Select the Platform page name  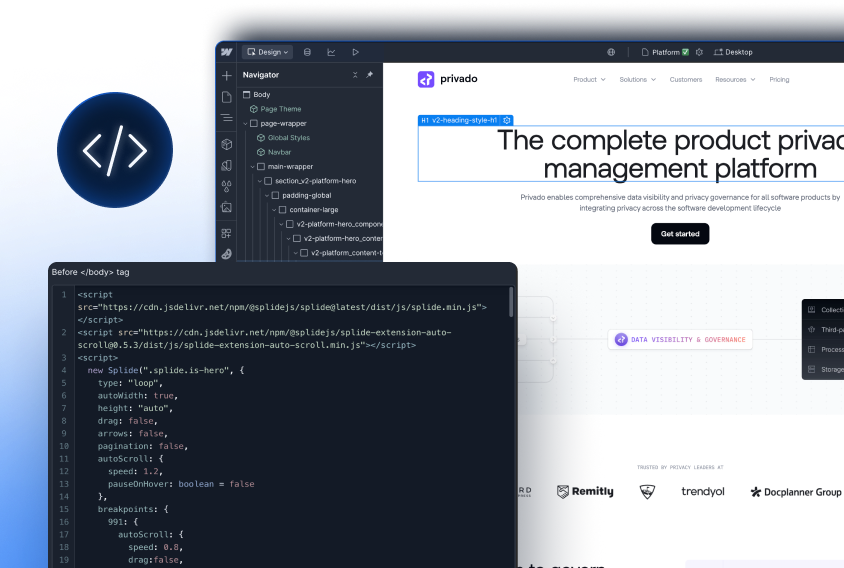pyautogui.click(x=665, y=52)
